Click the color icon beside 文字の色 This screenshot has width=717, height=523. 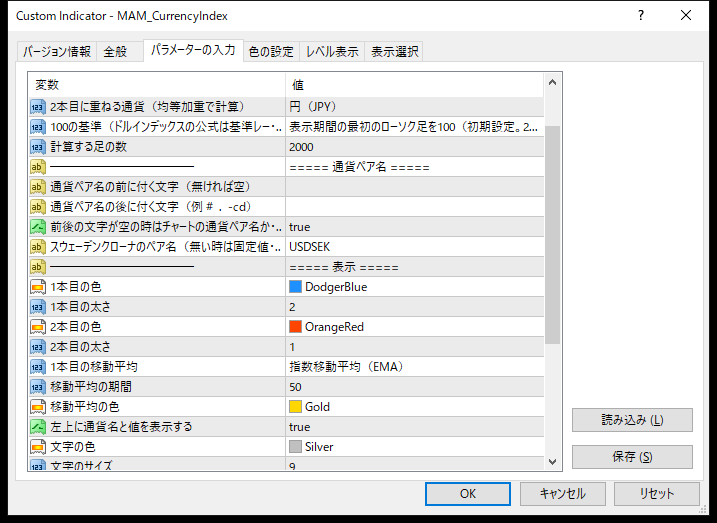(x=38, y=447)
